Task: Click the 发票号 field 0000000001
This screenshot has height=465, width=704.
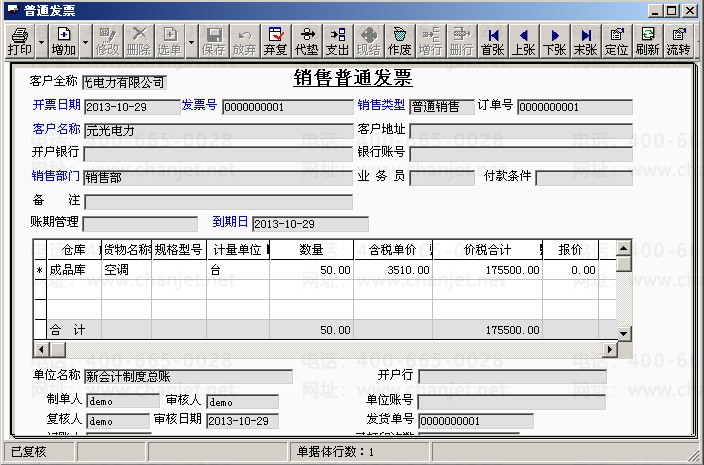Action: click(287, 107)
